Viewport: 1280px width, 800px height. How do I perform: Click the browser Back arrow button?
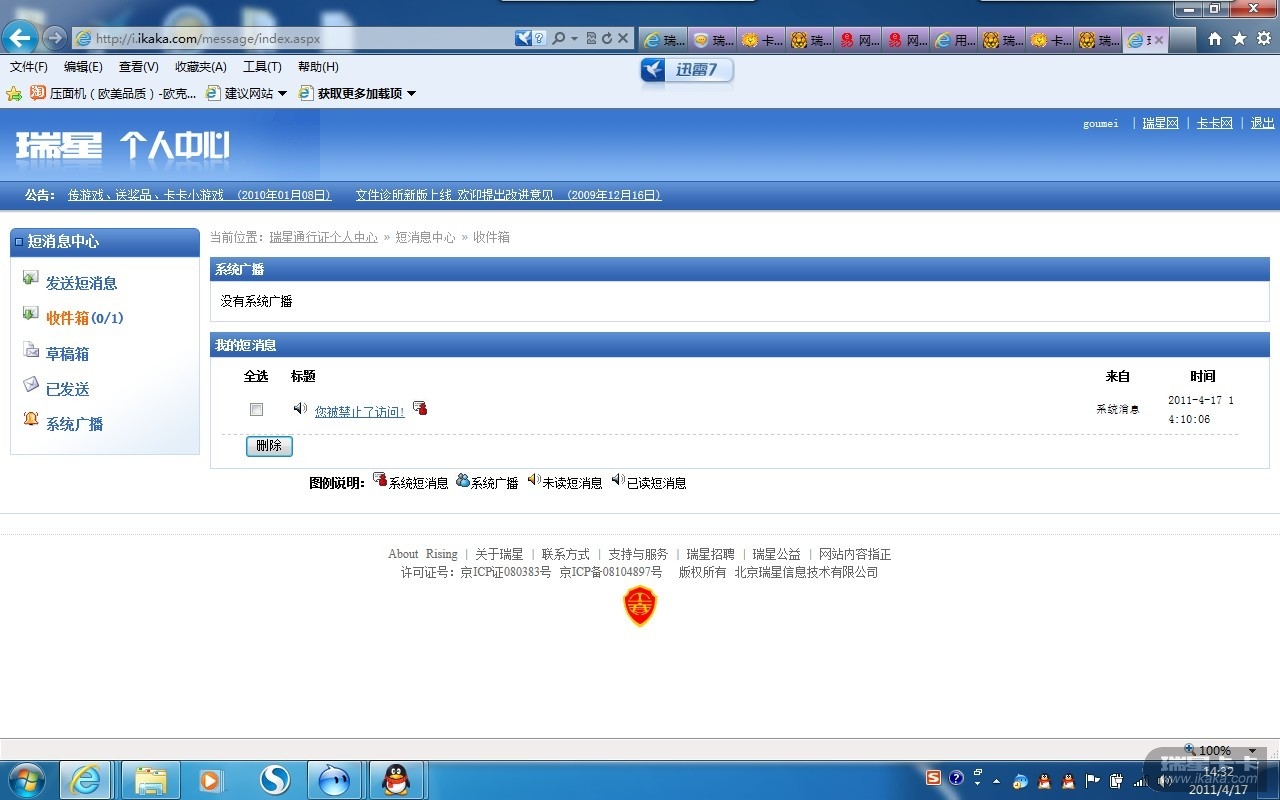(x=20, y=38)
